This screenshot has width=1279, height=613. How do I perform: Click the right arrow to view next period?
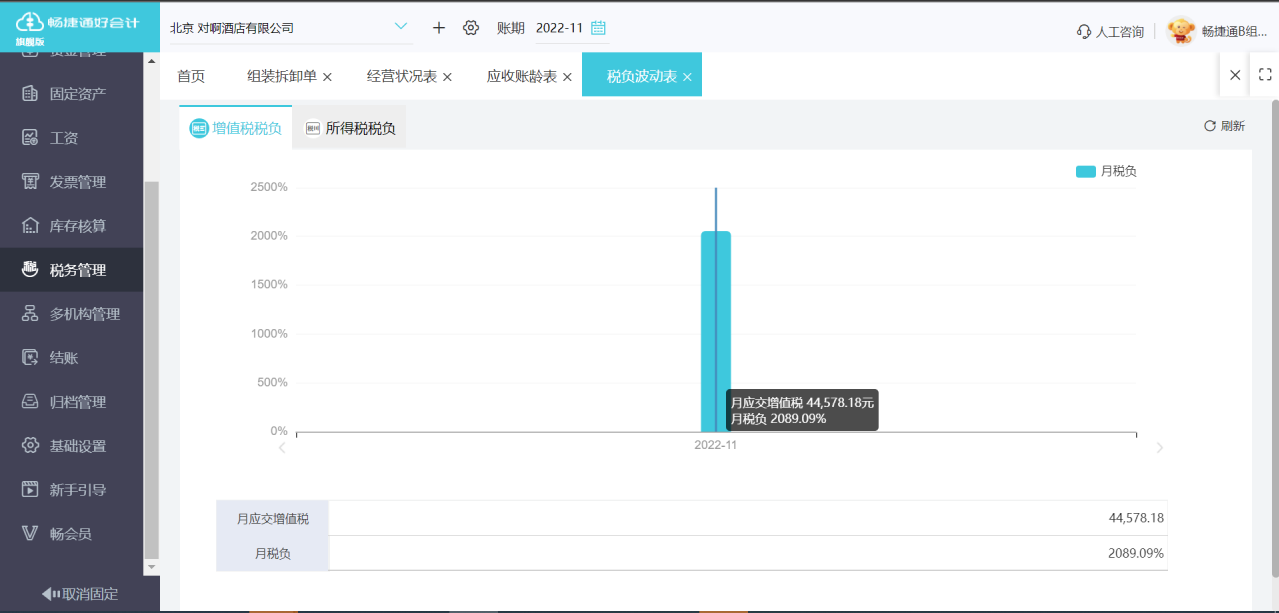(x=1159, y=448)
